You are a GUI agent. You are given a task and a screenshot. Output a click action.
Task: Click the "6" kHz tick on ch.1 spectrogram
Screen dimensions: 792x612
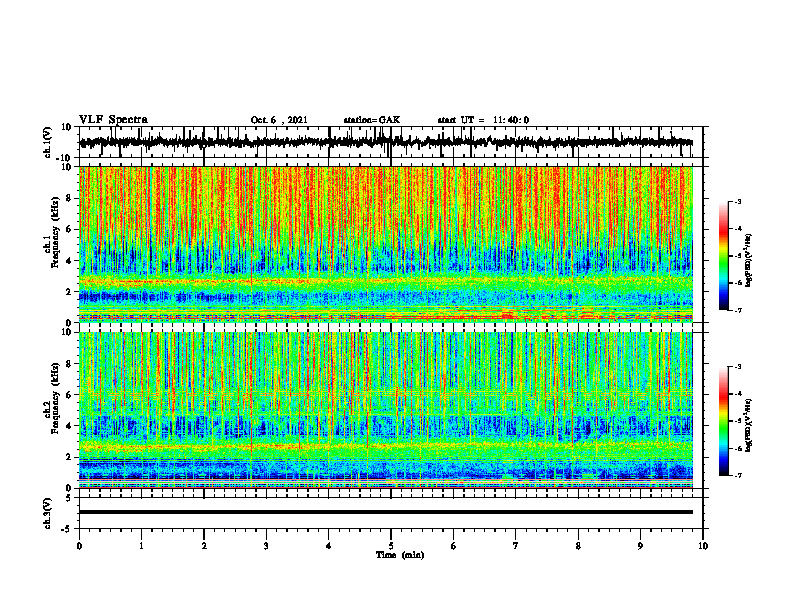tap(69, 229)
